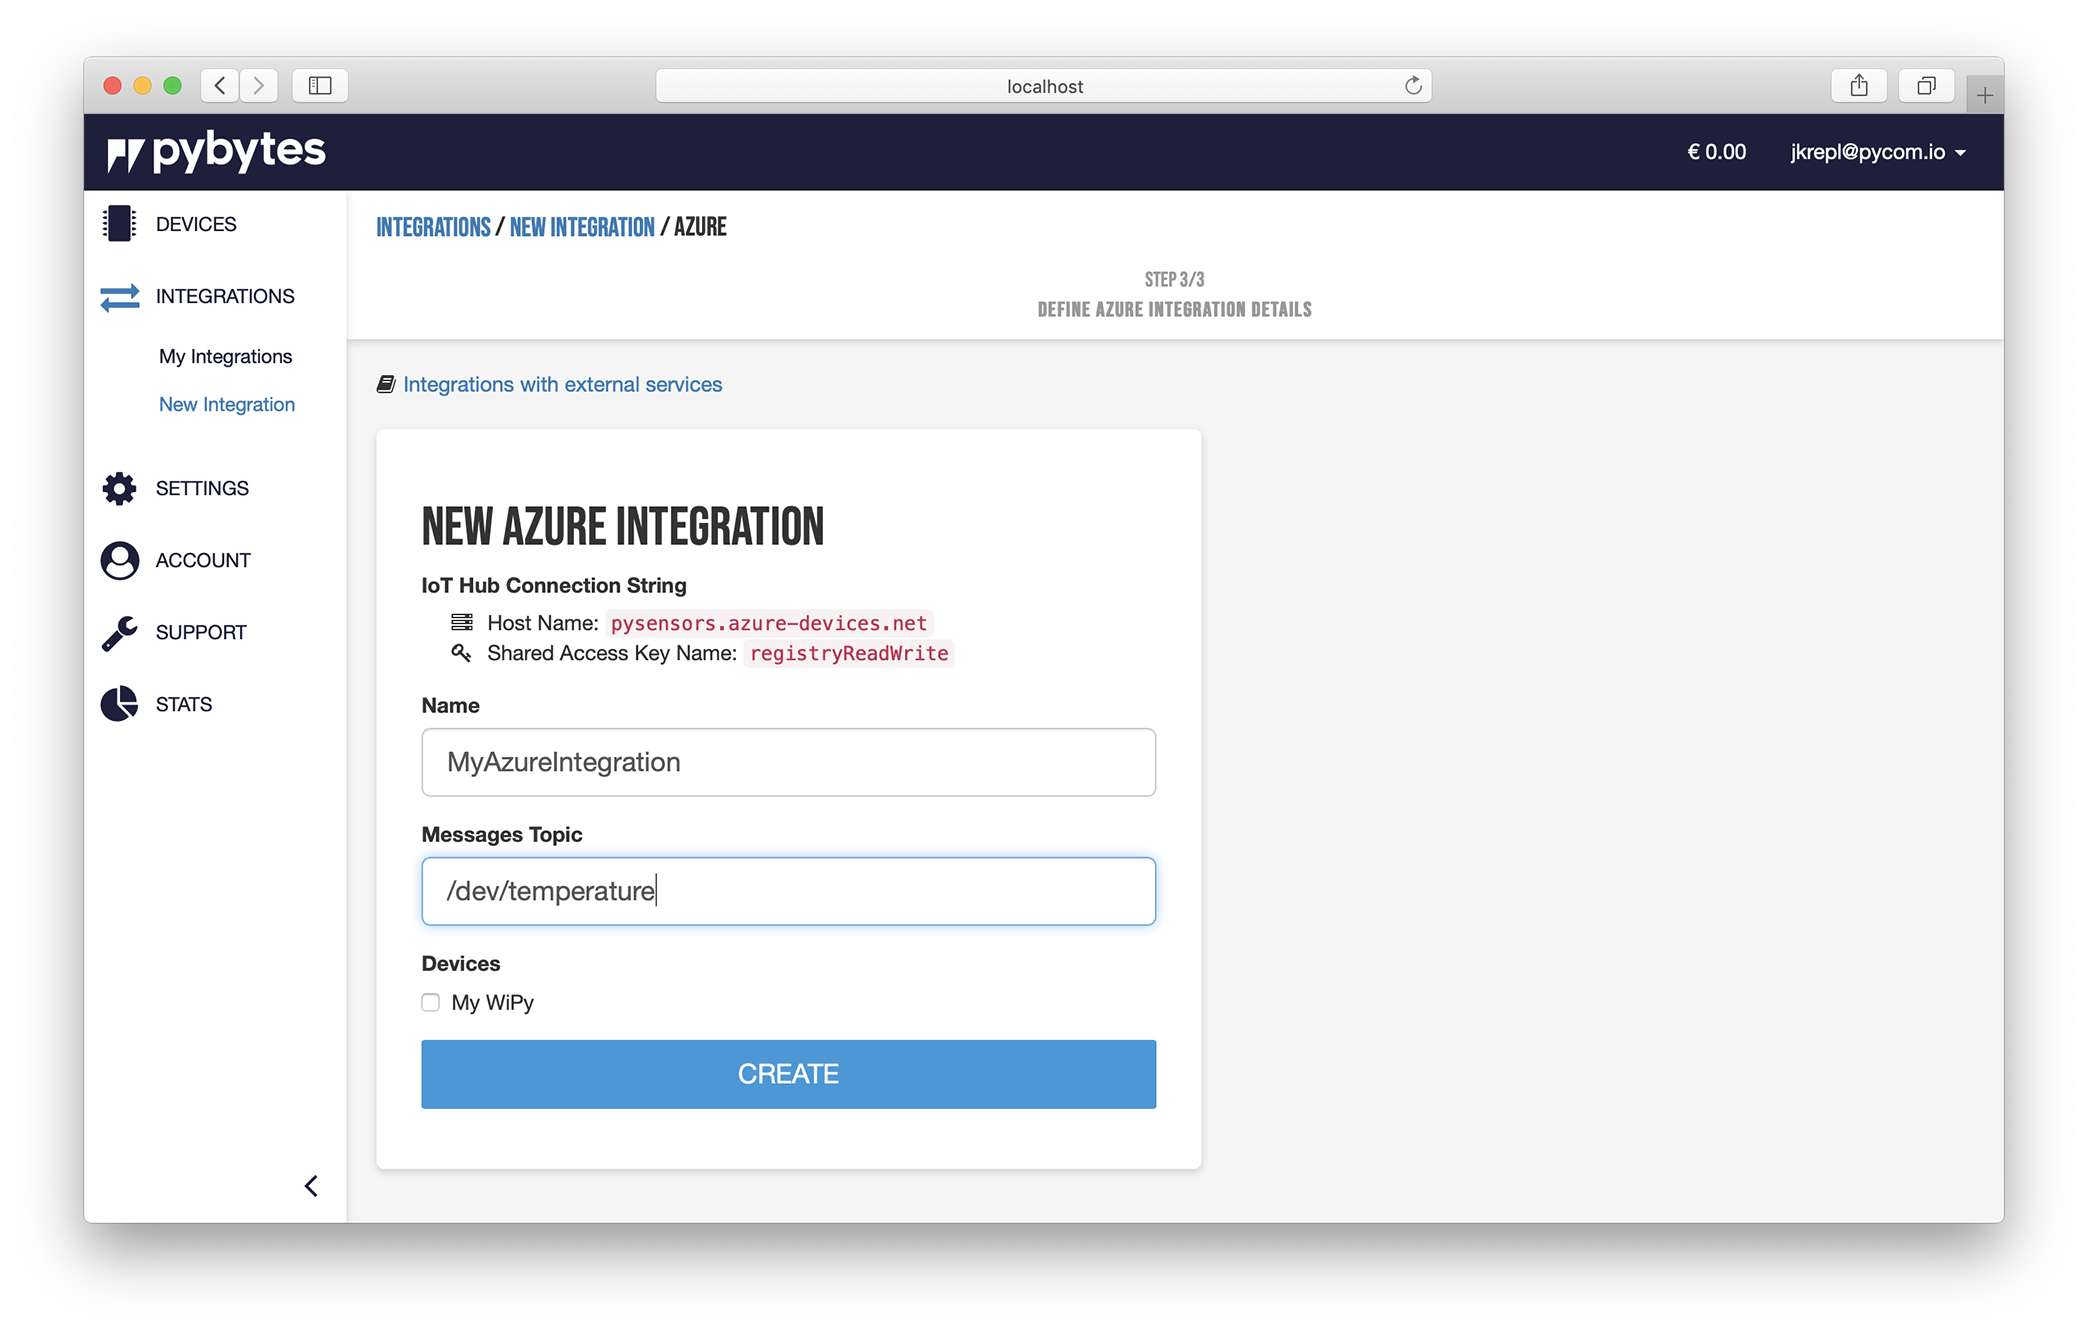Click the pybytes logo
The height and width of the screenshot is (1334, 2088).
pos(216,151)
